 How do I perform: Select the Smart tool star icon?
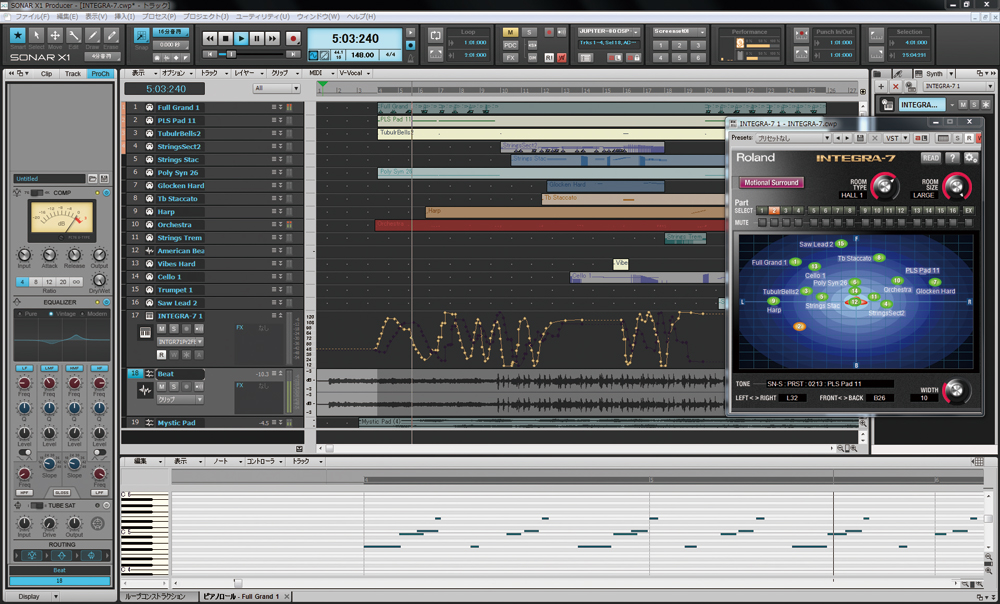tap(18, 36)
